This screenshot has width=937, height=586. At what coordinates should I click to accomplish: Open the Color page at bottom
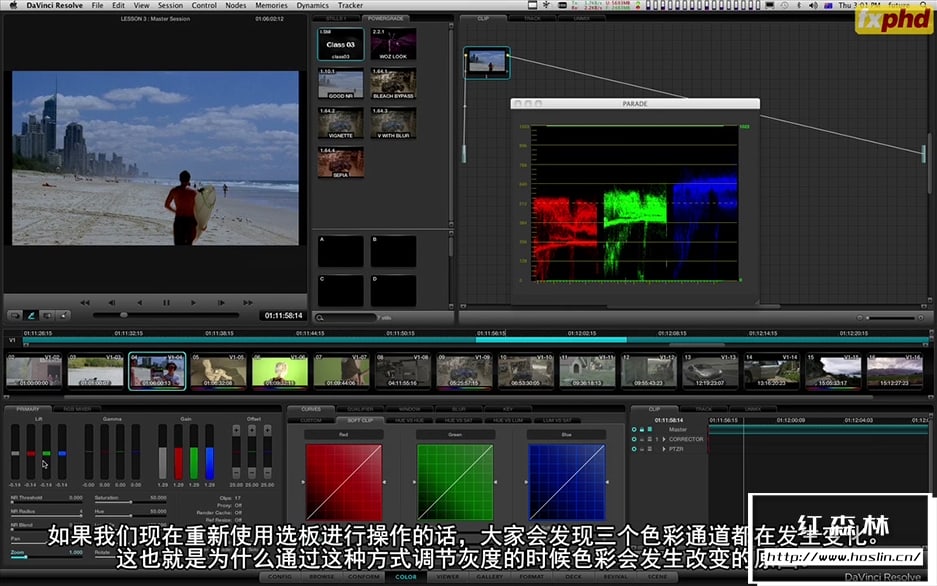[406, 577]
